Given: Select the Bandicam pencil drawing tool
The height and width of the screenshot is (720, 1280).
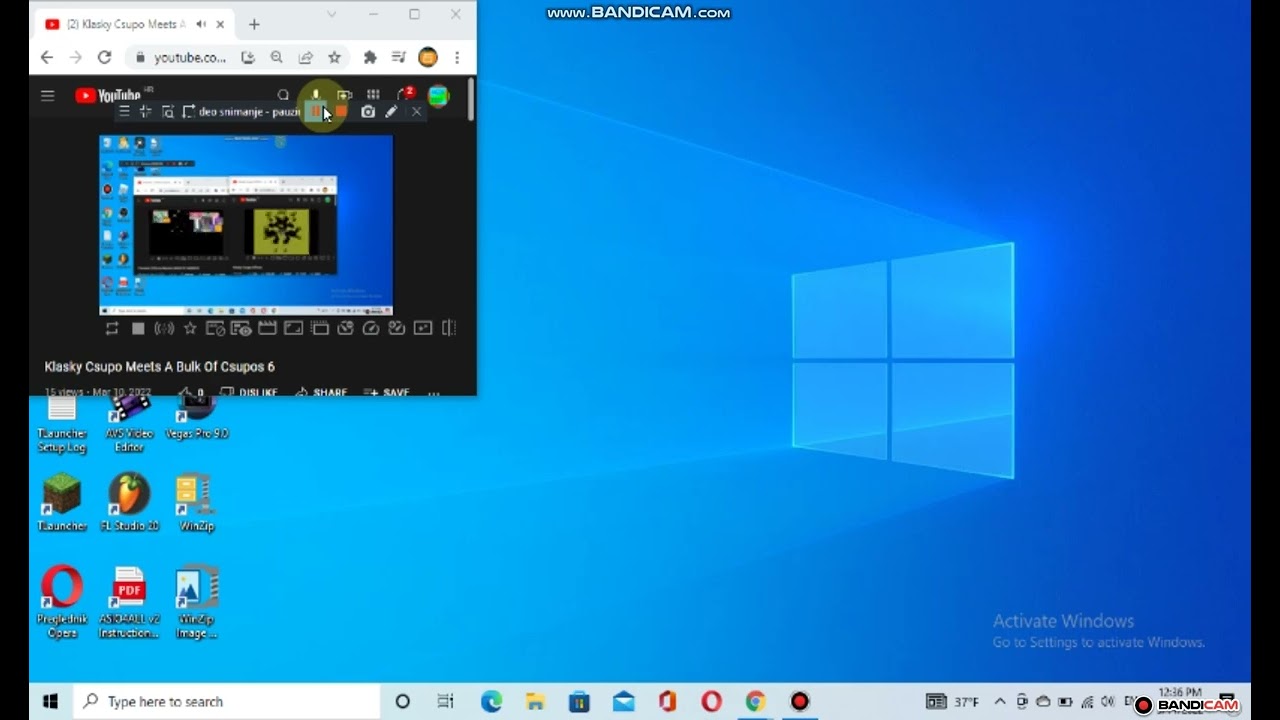Looking at the screenshot, I should (392, 112).
